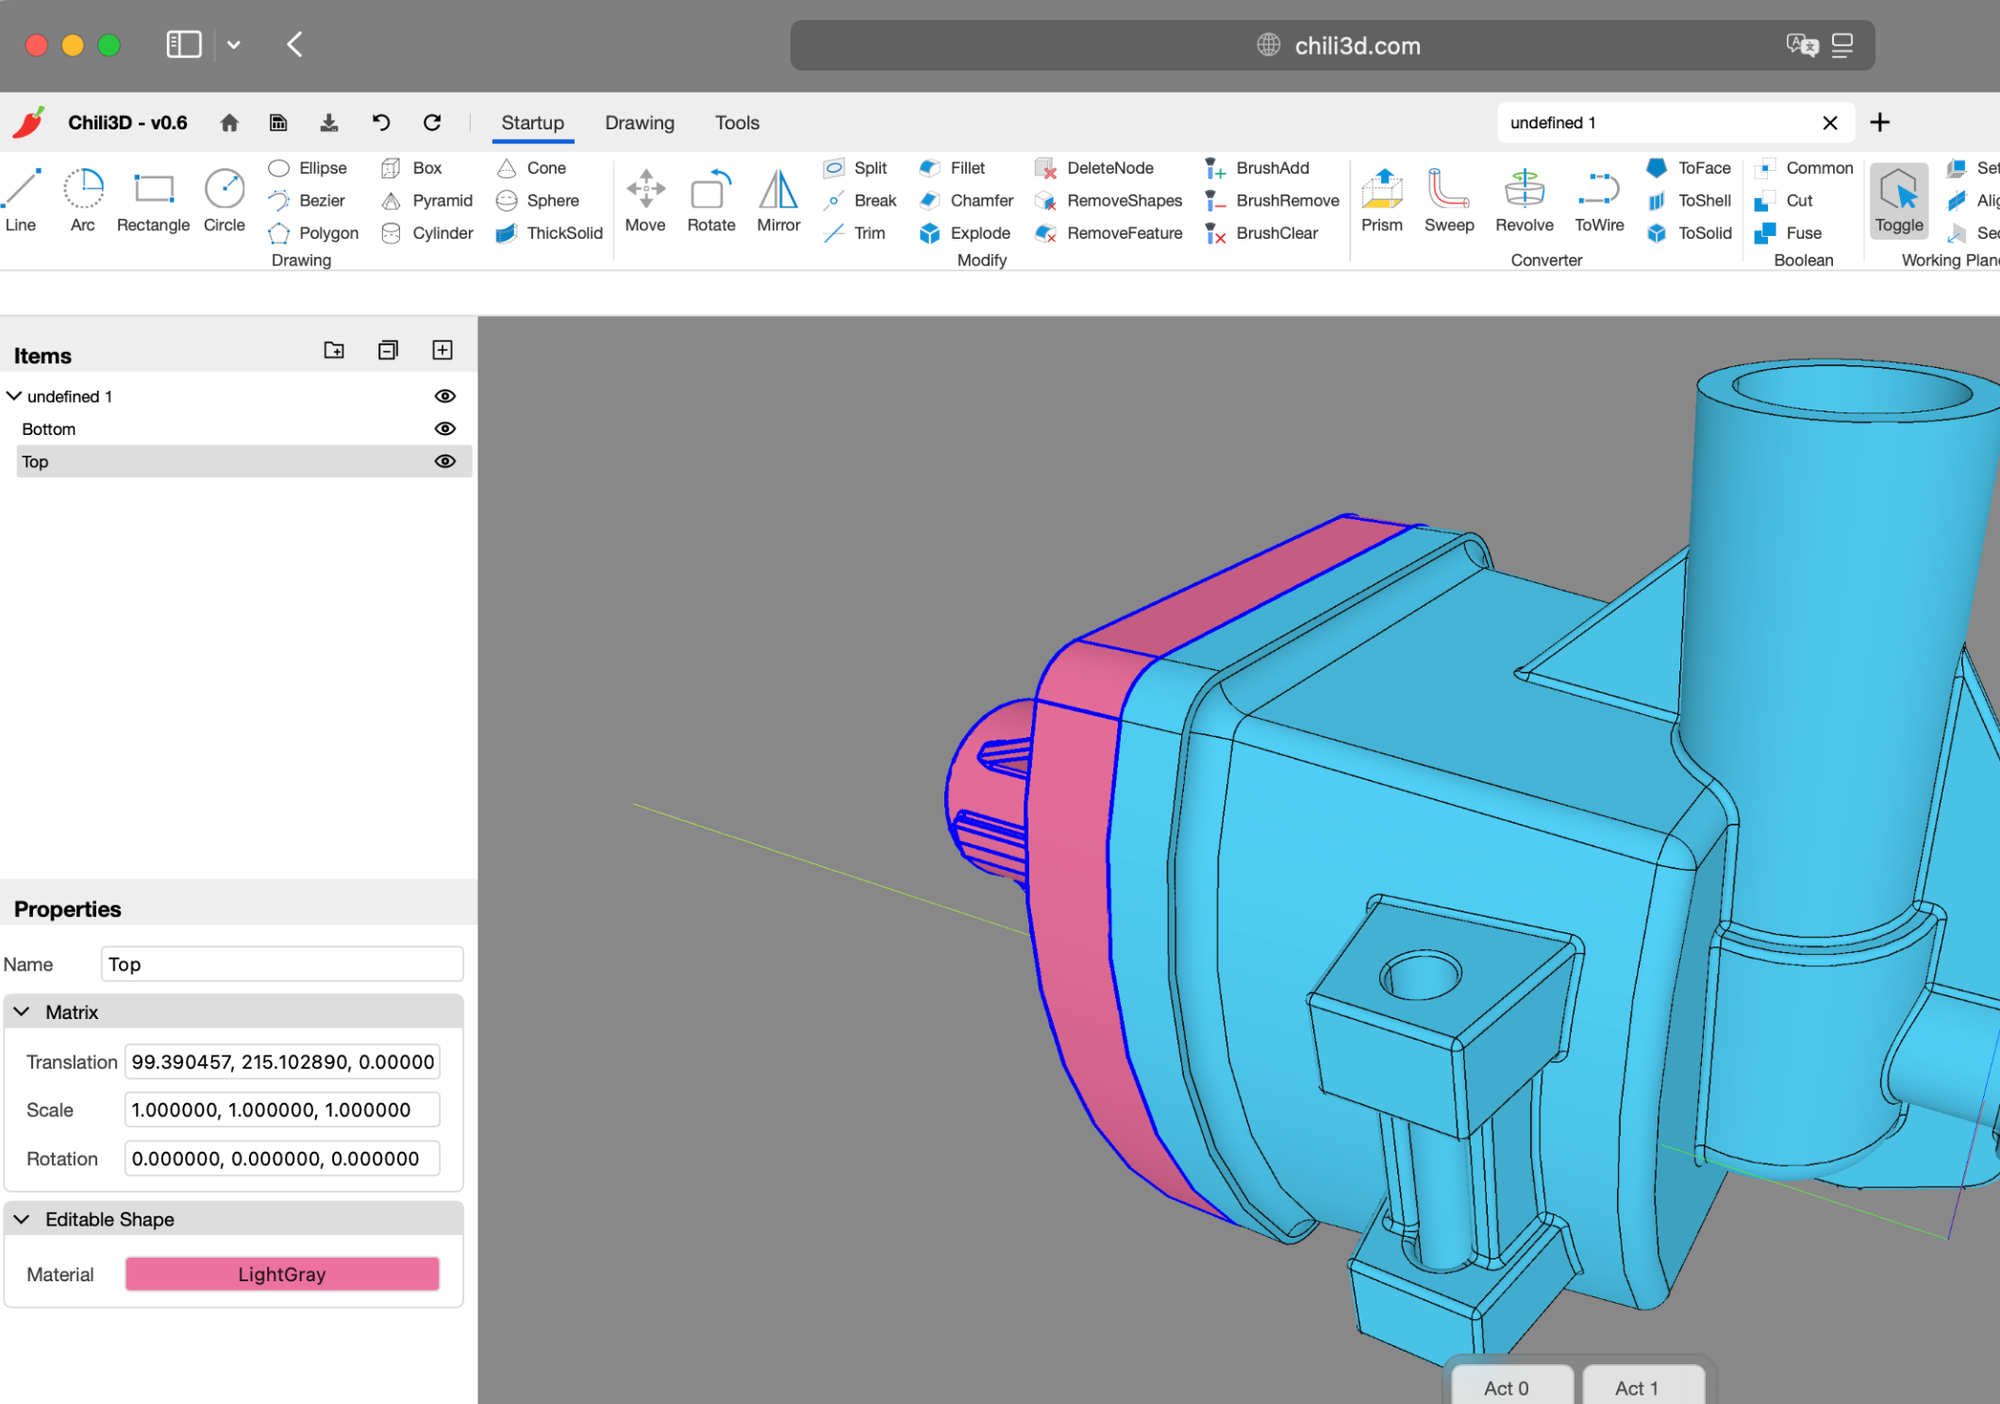Click the download/export icon
The height and width of the screenshot is (1404, 2000).
tap(328, 123)
